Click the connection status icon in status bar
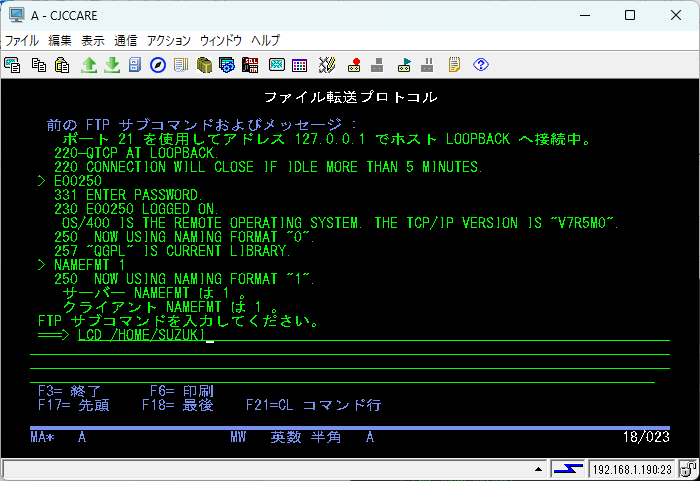The image size is (700, 481). [x=568, y=469]
